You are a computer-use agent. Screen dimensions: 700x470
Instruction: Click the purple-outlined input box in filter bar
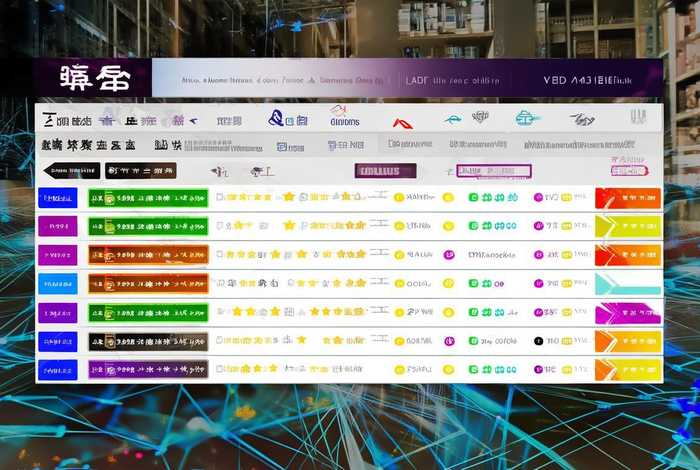[x=493, y=171]
